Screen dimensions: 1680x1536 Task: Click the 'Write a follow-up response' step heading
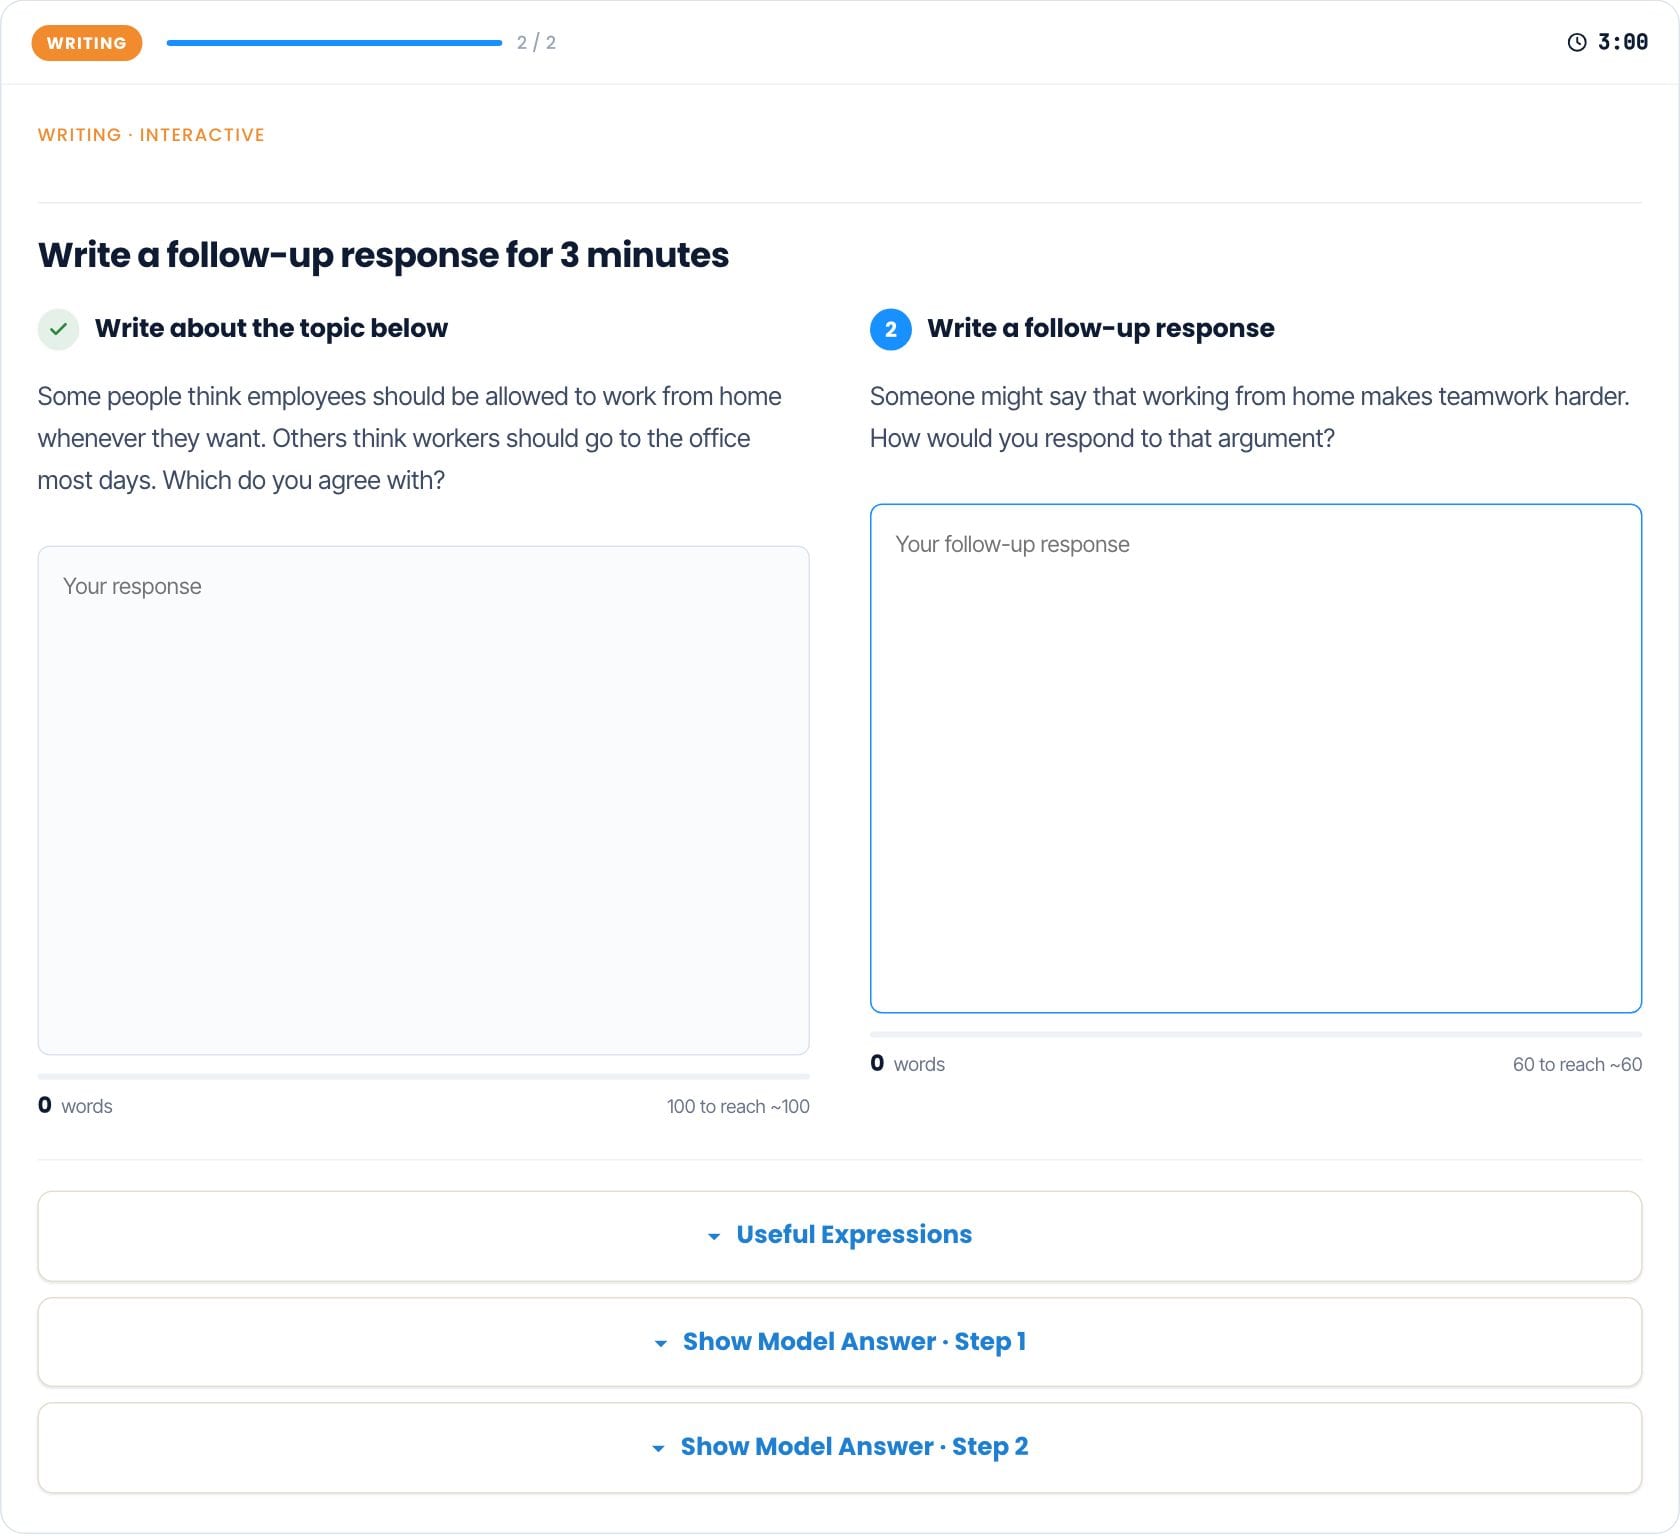[1101, 329]
